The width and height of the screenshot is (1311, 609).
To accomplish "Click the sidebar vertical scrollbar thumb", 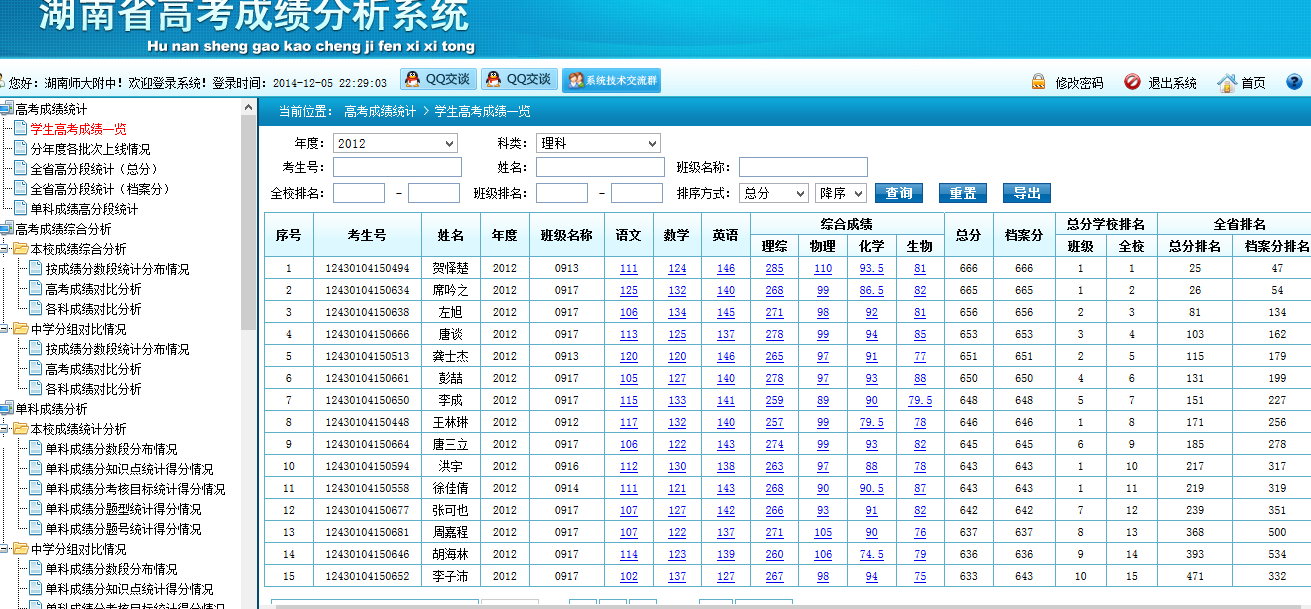I will pos(249,224).
